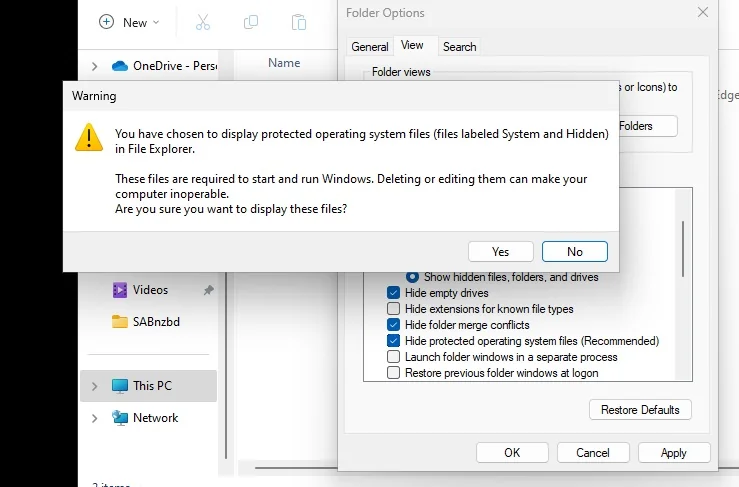The height and width of the screenshot is (487, 739).
Task: Open the New dropdown chevron
Action: [156, 23]
